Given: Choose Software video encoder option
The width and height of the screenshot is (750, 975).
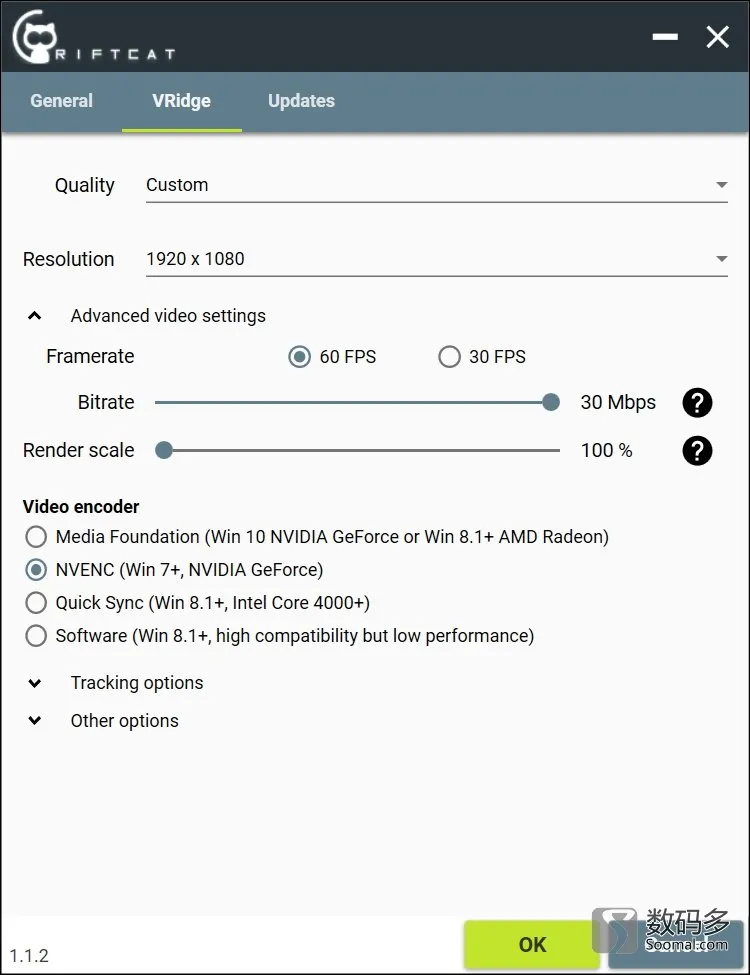Looking at the screenshot, I should 36,635.
